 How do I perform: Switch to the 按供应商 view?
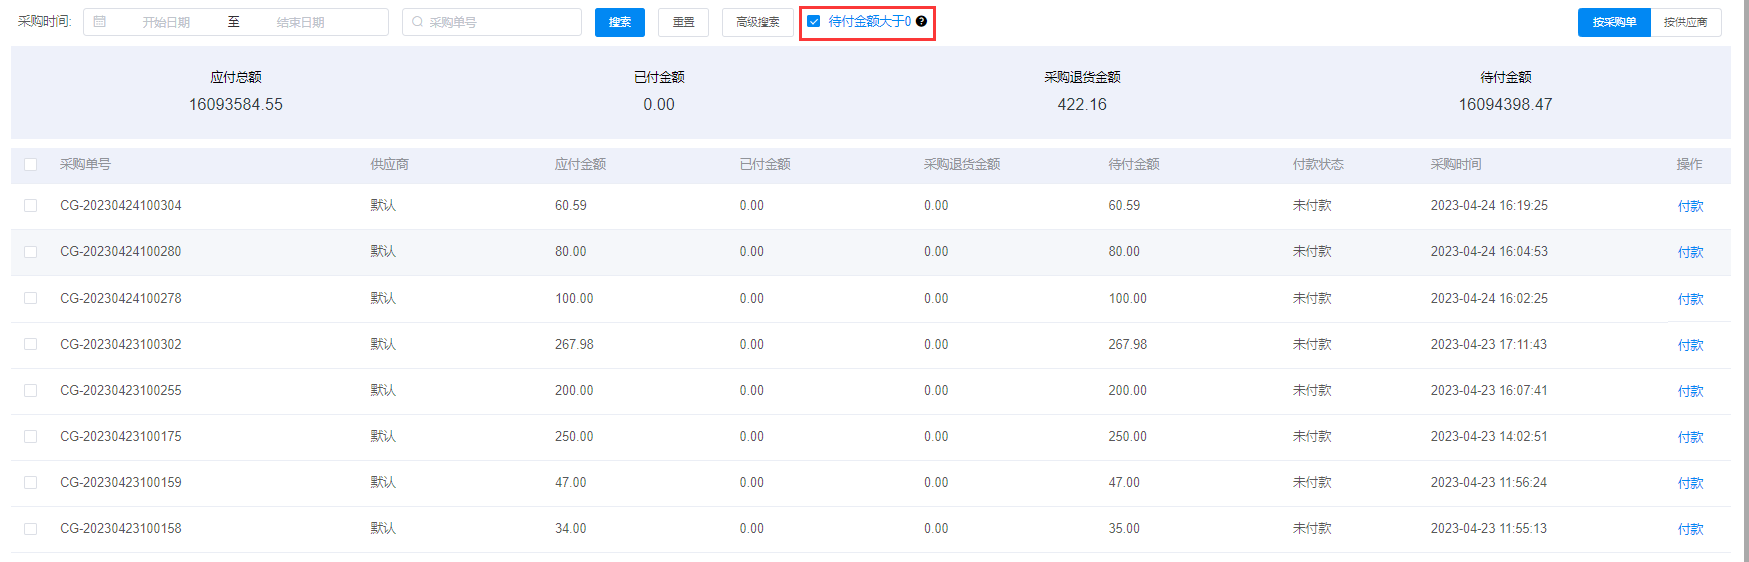pyautogui.click(x=1685, y=22)
